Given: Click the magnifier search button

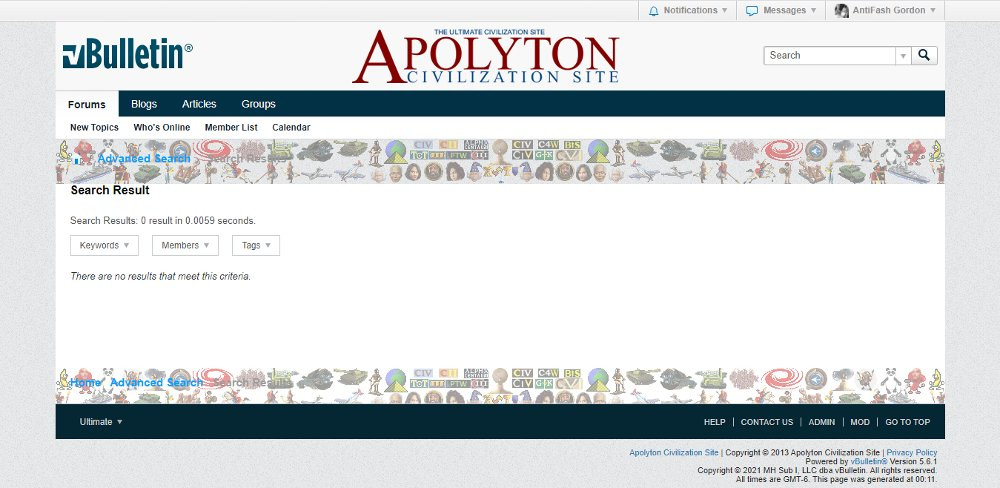Looking at the screenshot, I should (924, 55).
